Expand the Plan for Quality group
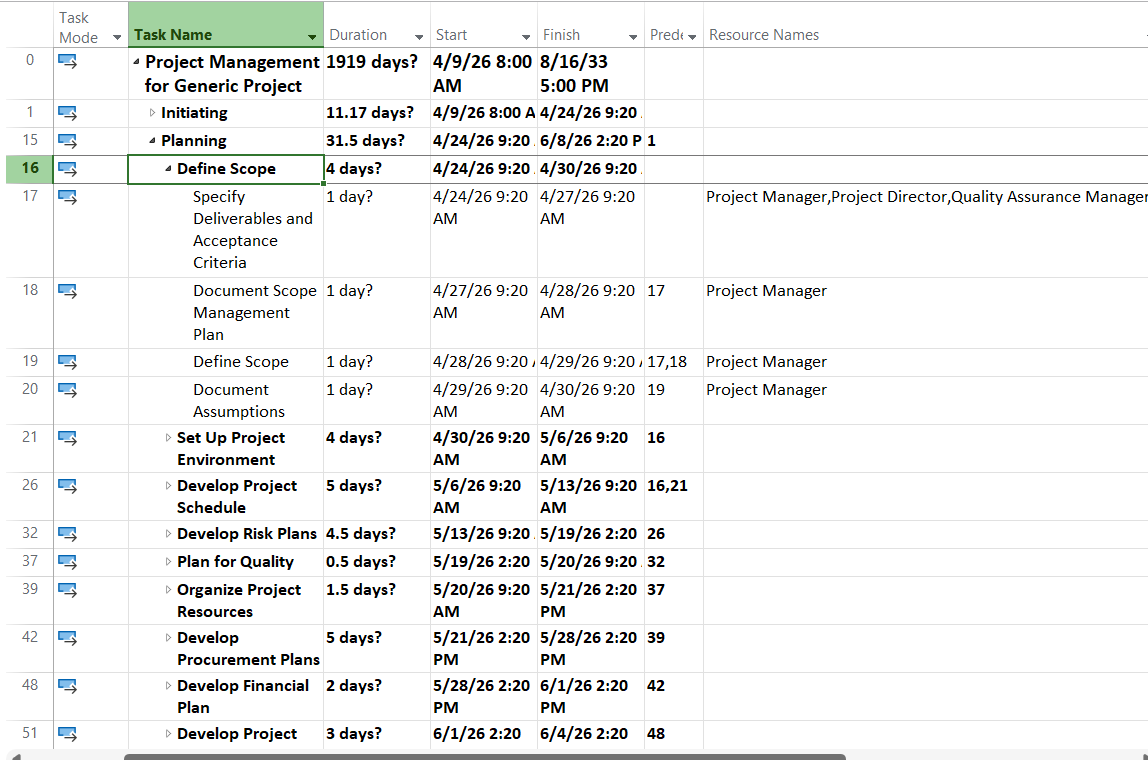This screenshot has width=1148, height=760. tap(169, 562)
